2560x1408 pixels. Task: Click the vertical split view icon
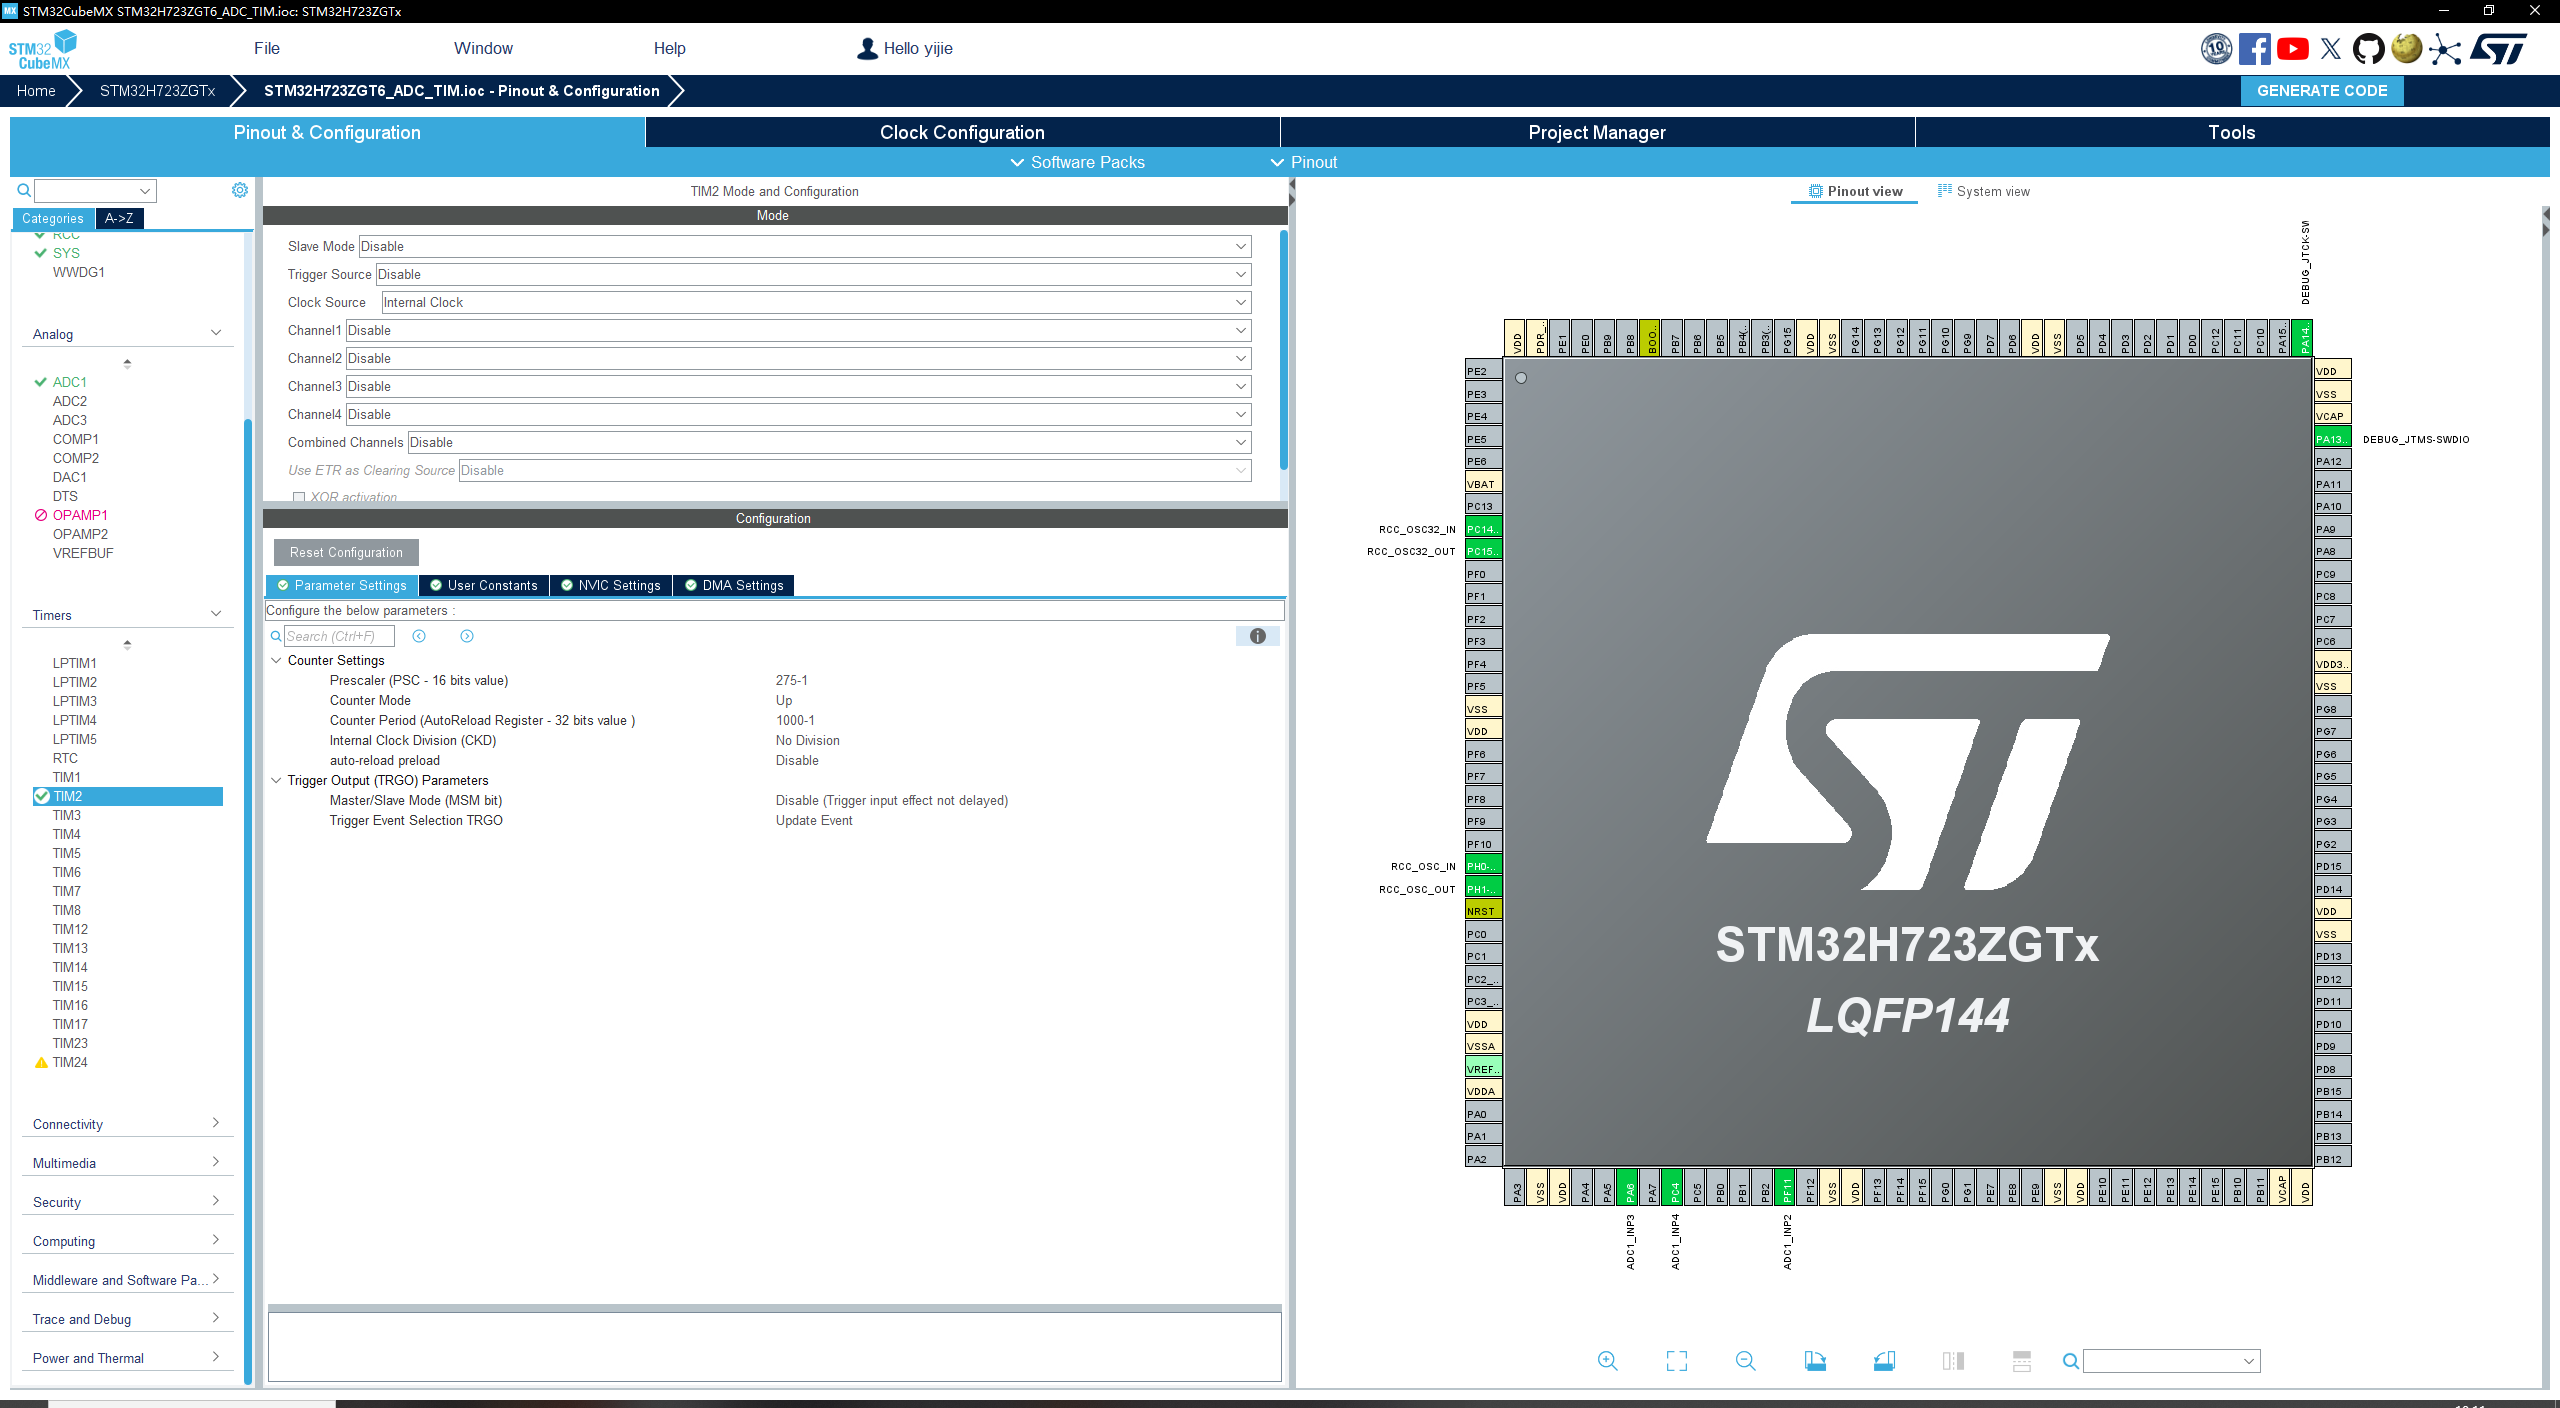point(1953,1360)
